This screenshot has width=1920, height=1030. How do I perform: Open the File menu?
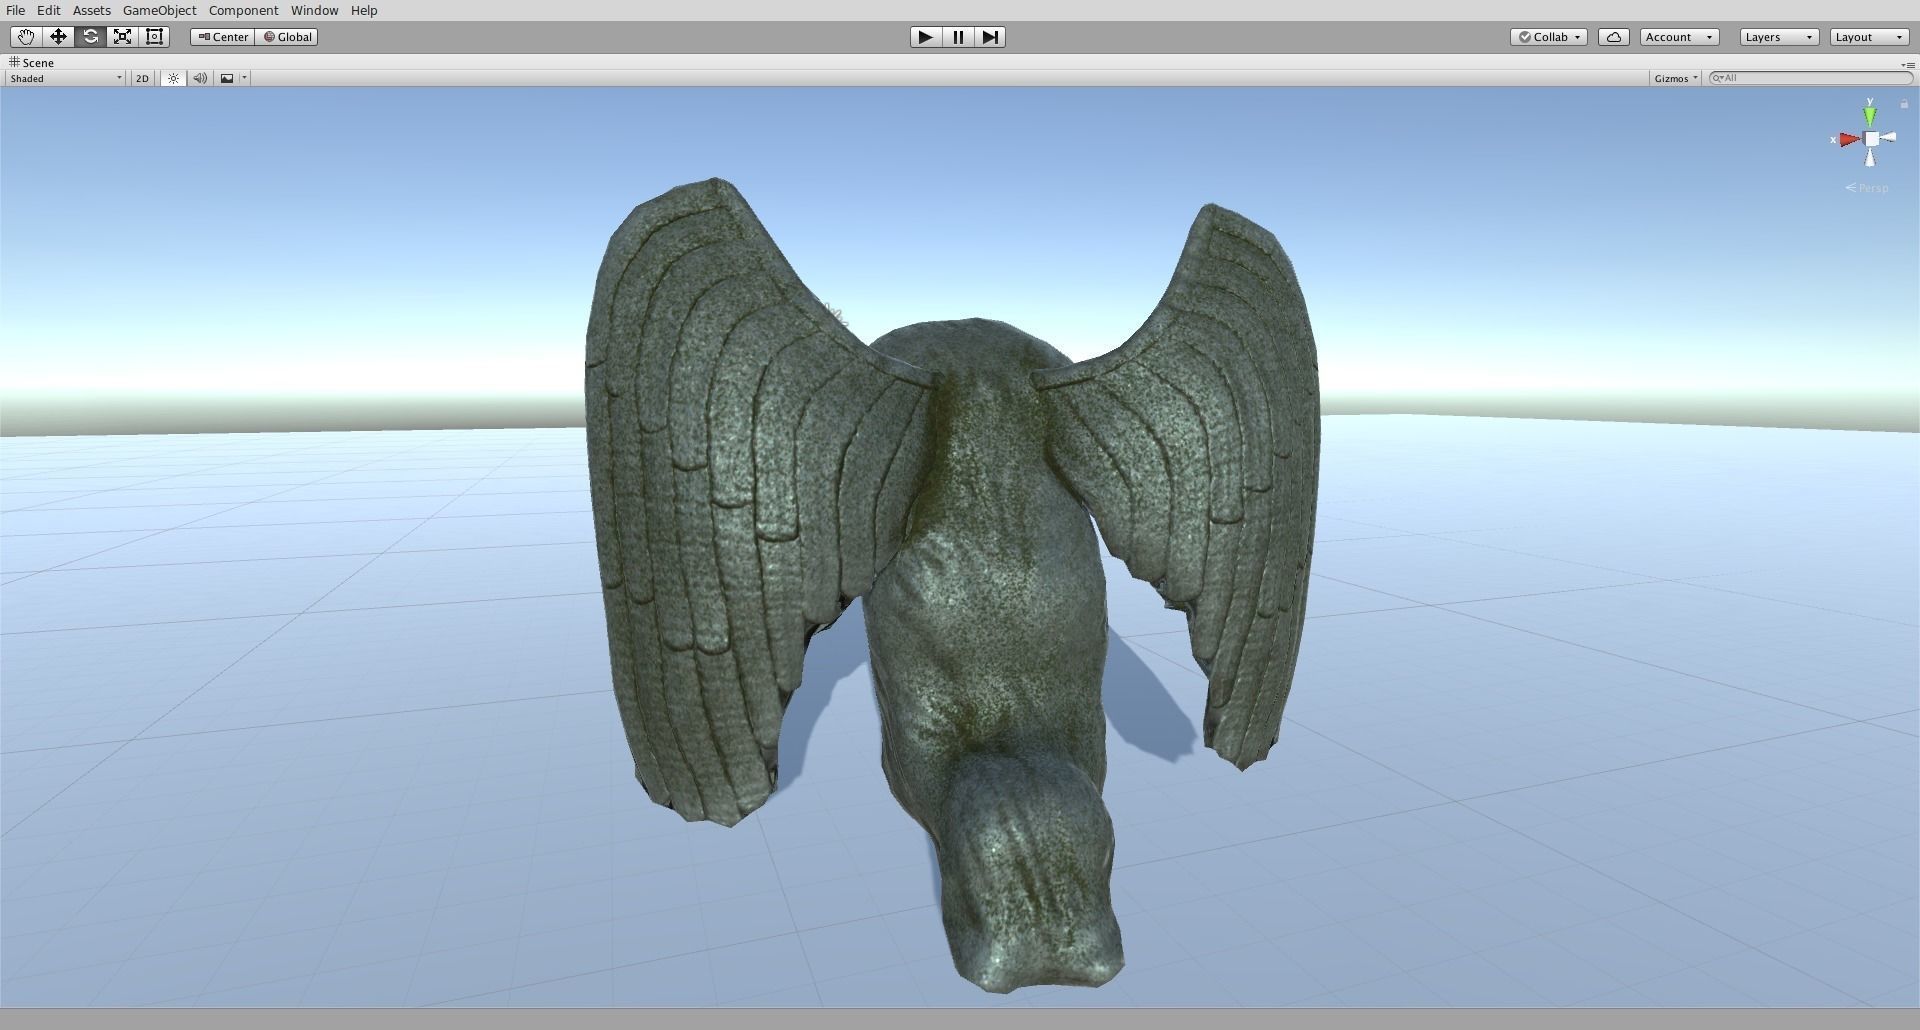[16, 10]
